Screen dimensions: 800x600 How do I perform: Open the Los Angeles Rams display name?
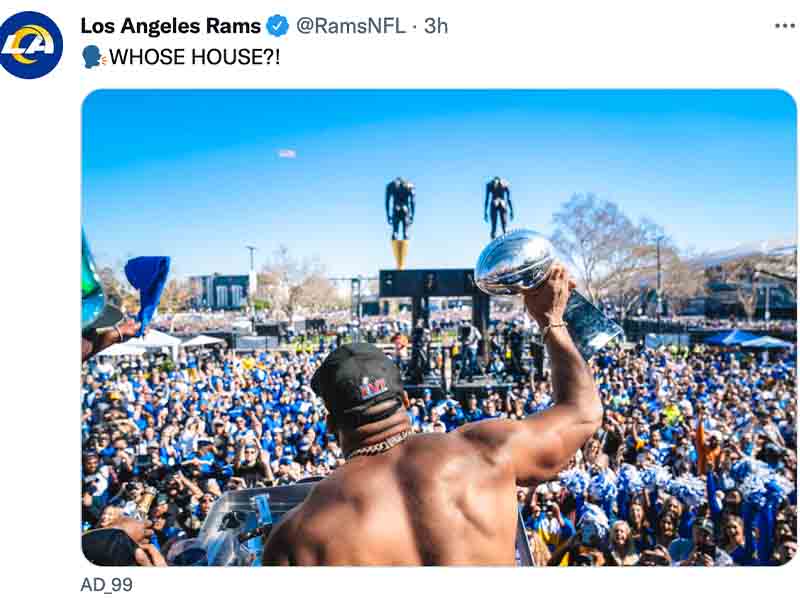(x=170, y=26)
